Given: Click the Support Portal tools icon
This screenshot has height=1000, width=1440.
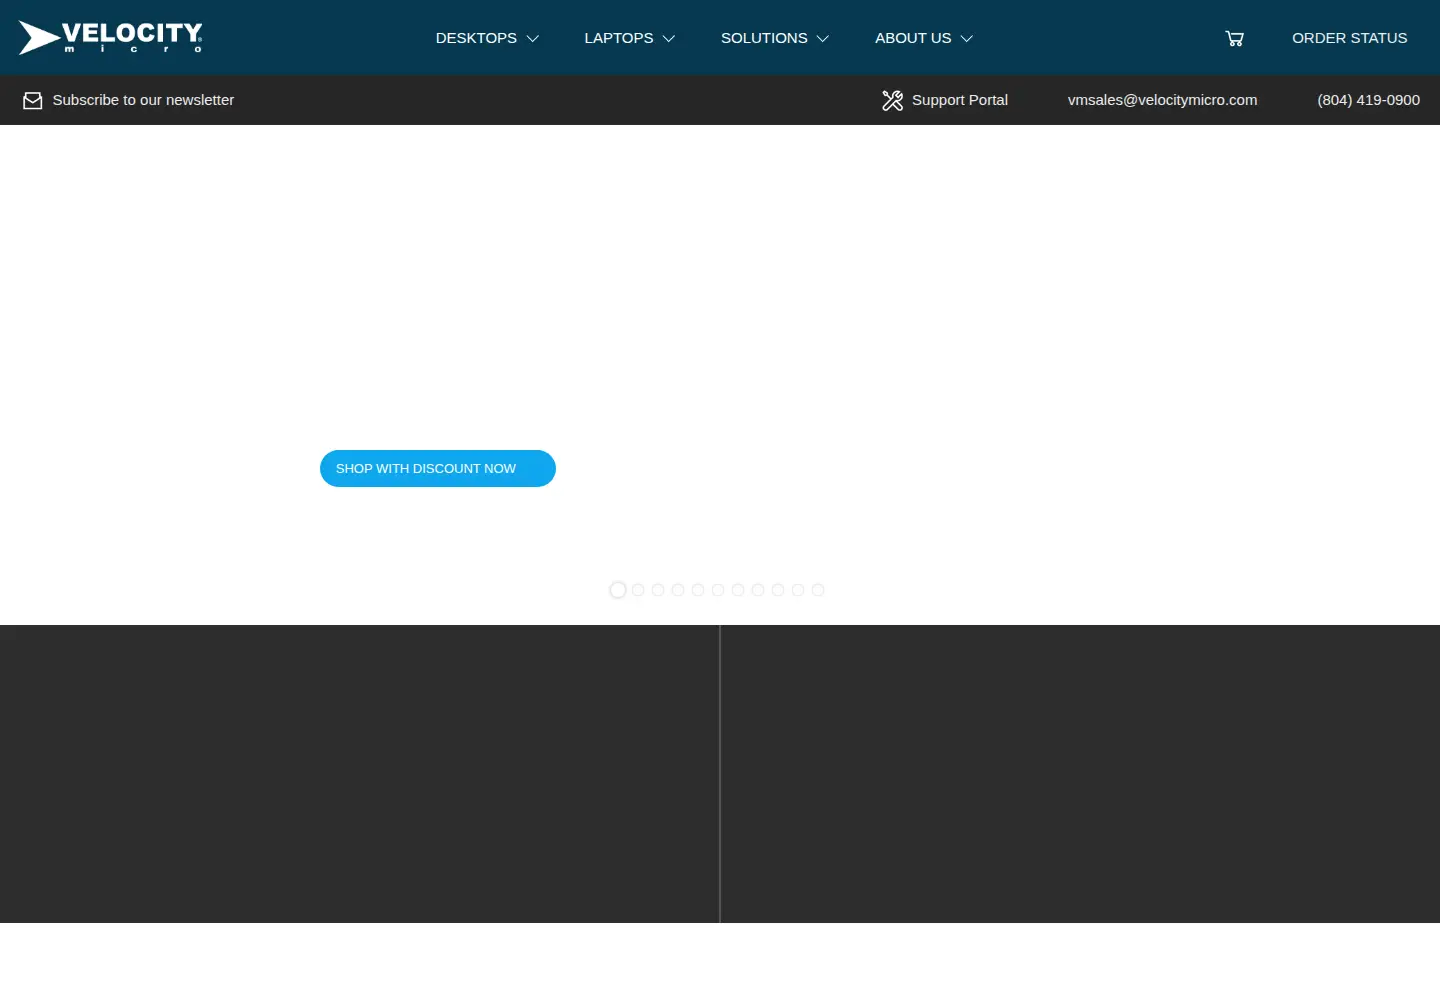Looking at the screenshot, I should pyautogui.click(x=892, y=100).
